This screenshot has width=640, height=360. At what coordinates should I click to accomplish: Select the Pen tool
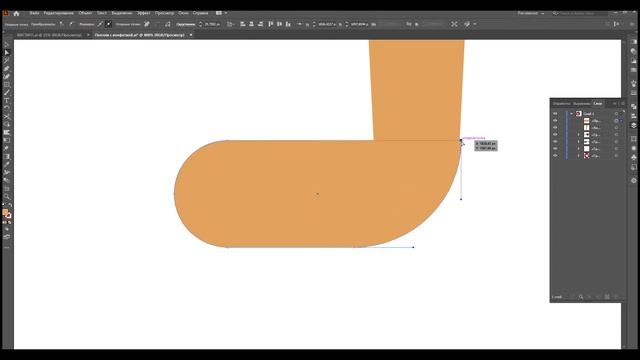7,69
